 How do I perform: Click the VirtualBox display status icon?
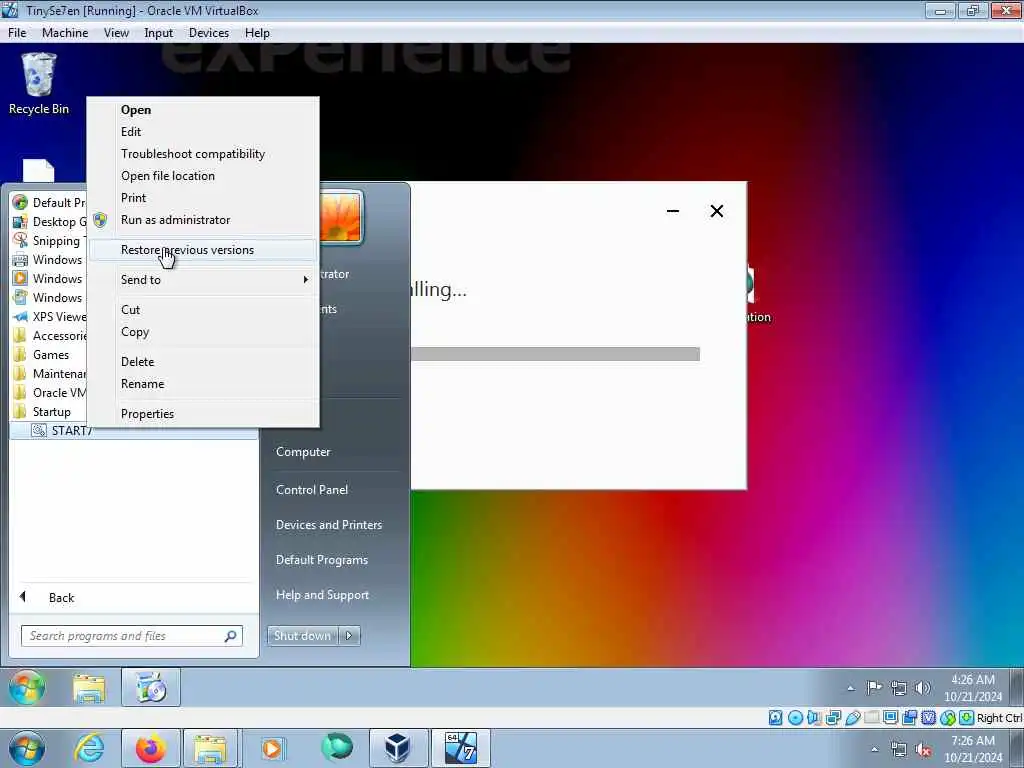coord(890,718)
